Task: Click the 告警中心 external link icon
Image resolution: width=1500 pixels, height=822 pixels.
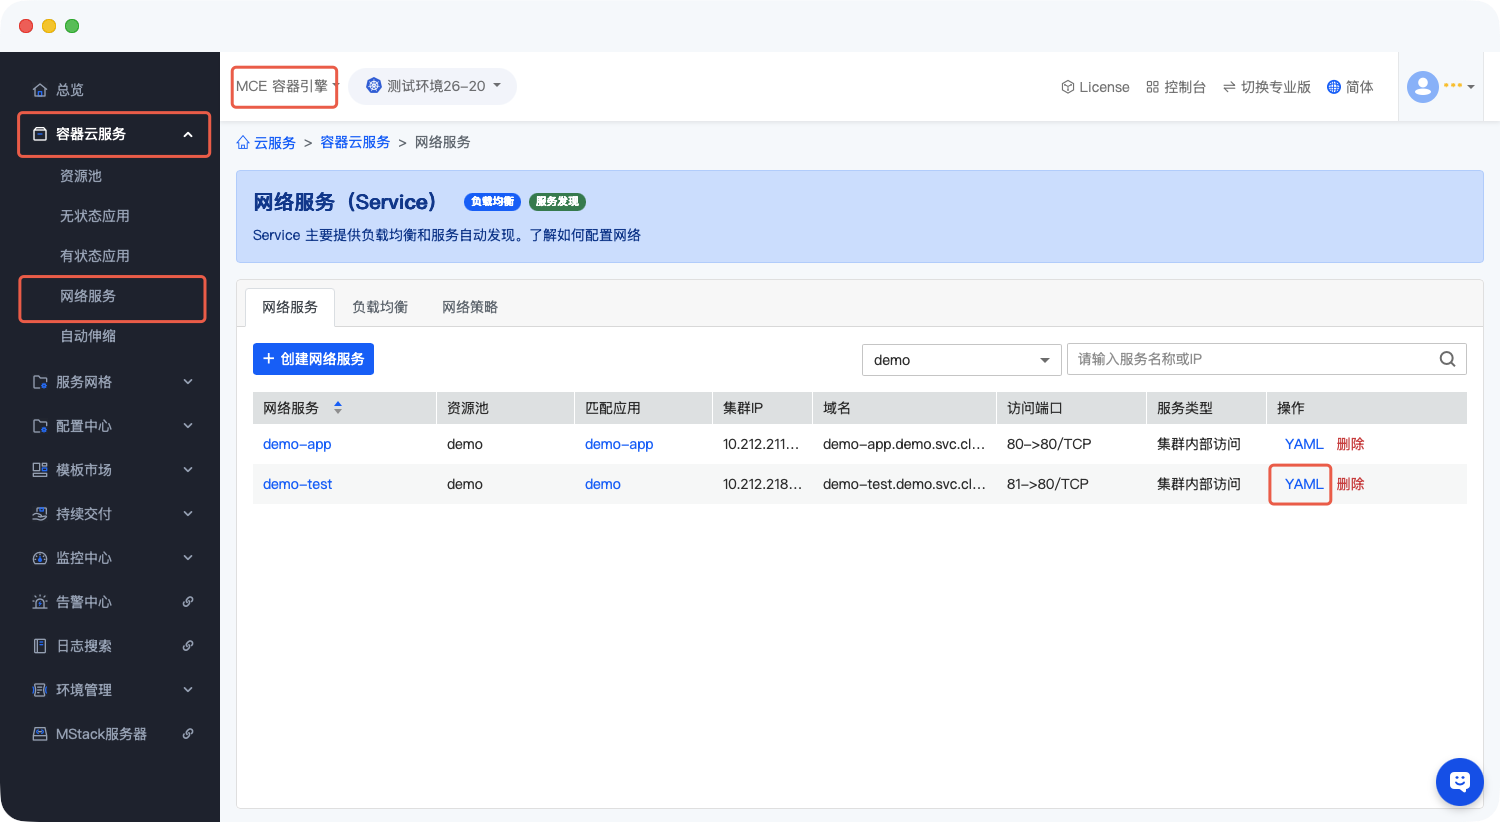Action: pos(188,602)
